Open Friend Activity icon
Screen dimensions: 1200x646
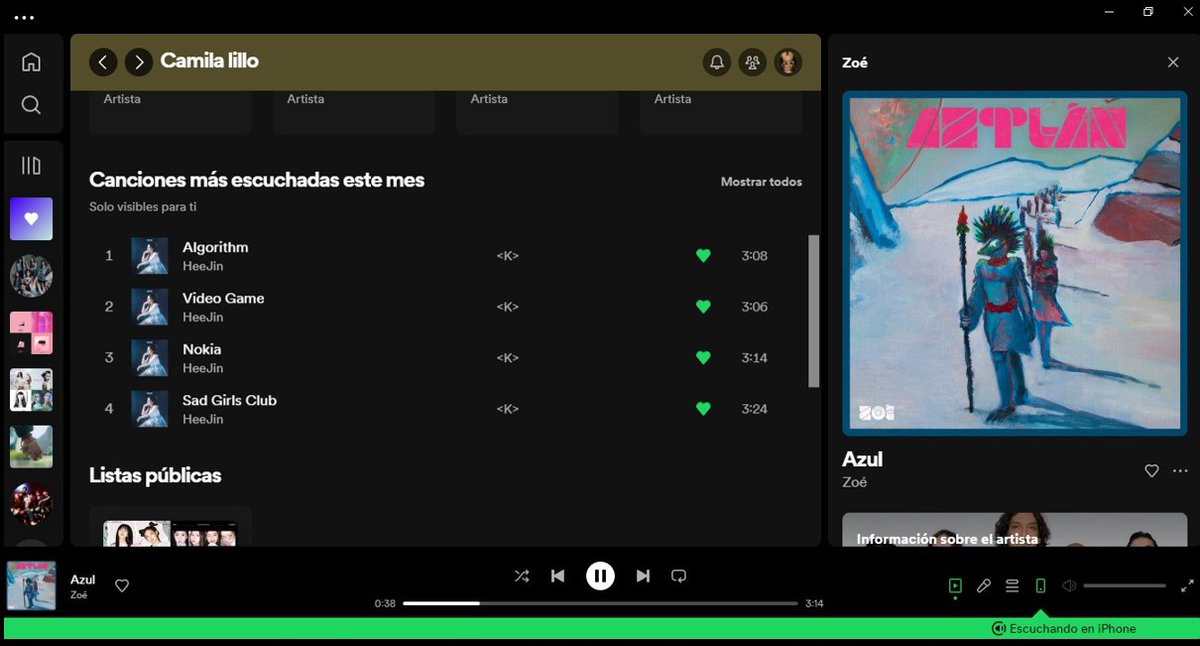pyautogui.click(x=752, y=62)
